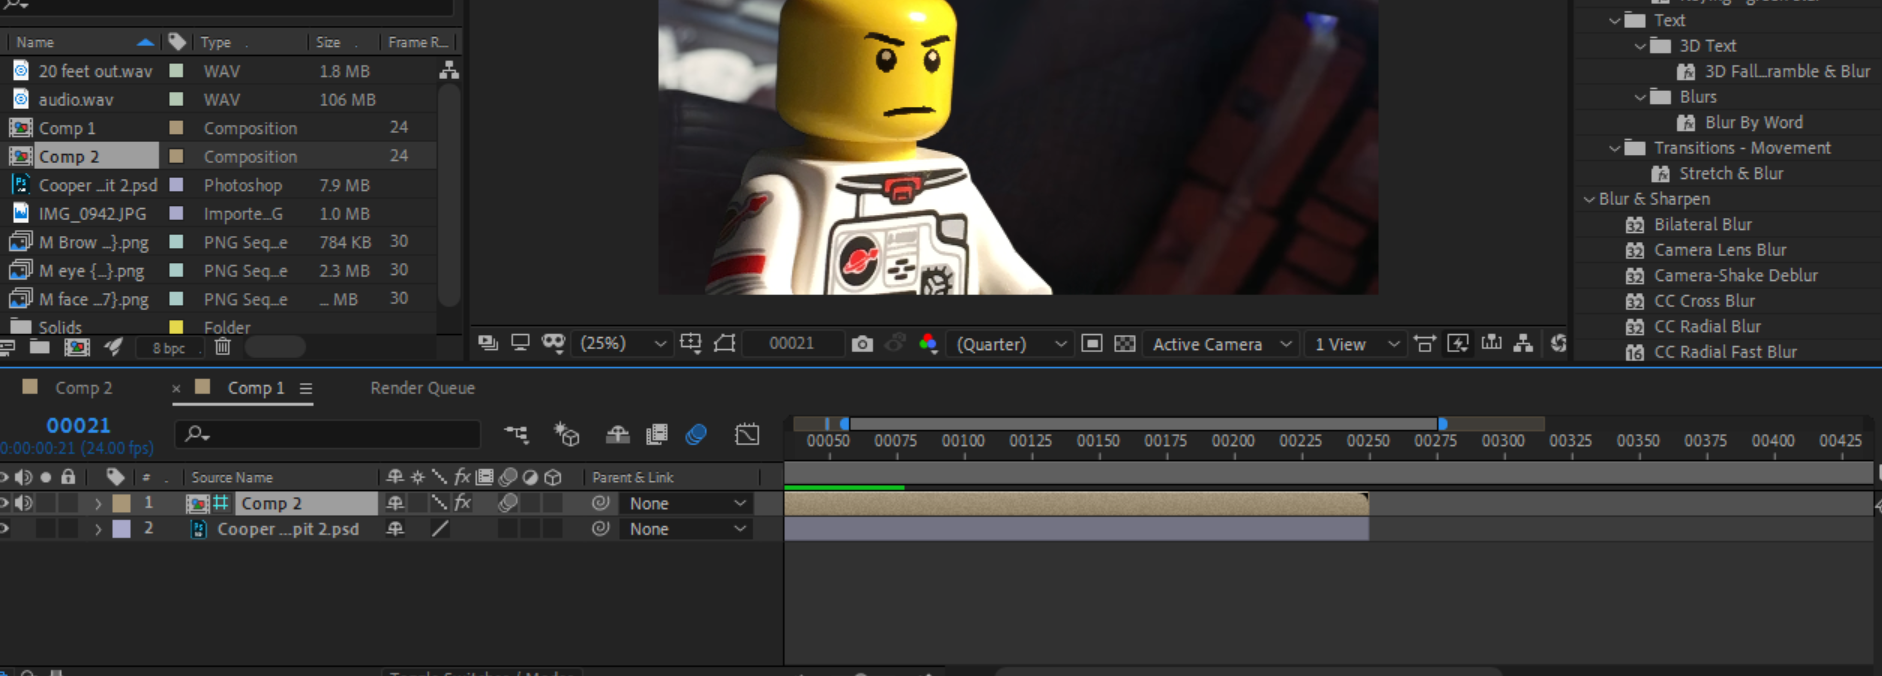This screenshot has width=1882, height=676.
Task: Open the (25%) magnification dropdown
Action: click(623, 343)
